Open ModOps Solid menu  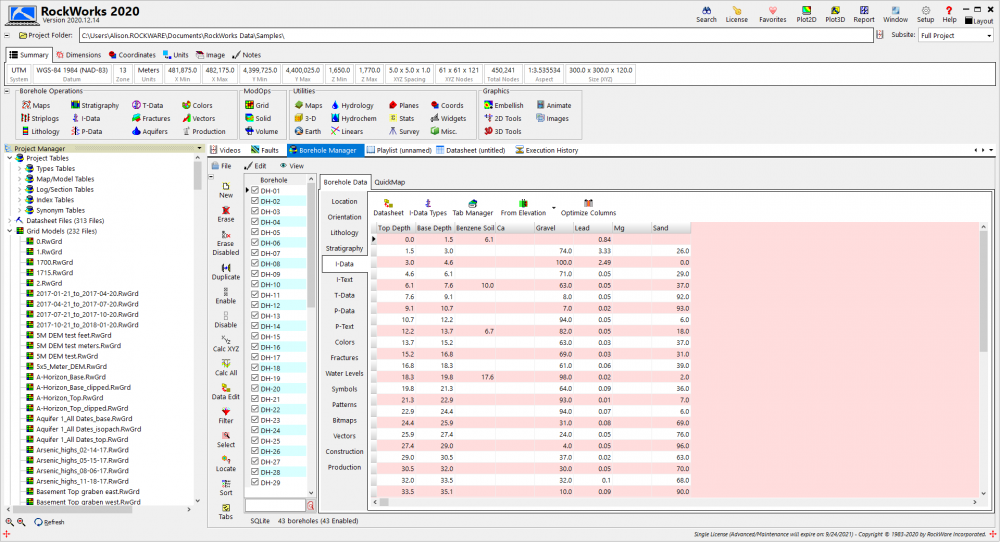[x=258, y=119]
